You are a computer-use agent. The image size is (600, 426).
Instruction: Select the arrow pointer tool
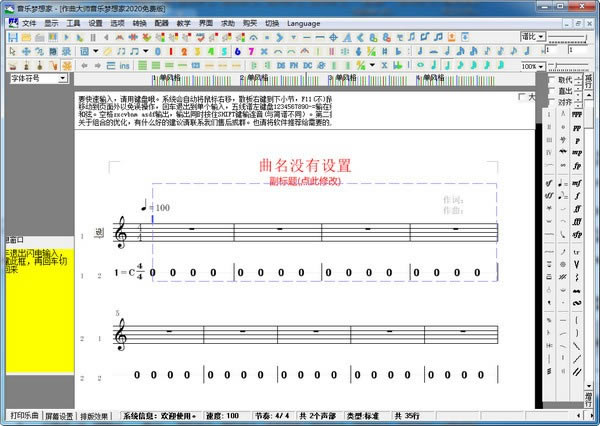pyautogui.click(x=13, y=51)
